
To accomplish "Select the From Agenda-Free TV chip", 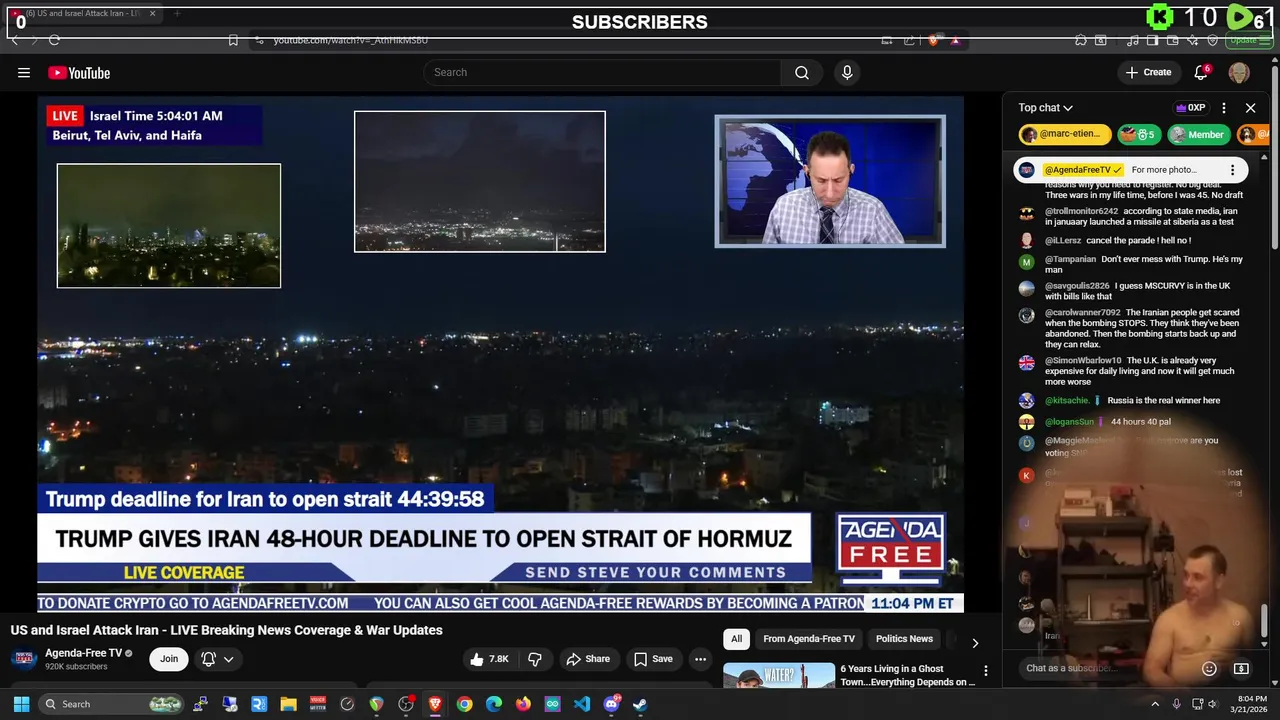I will click(809, 639).
